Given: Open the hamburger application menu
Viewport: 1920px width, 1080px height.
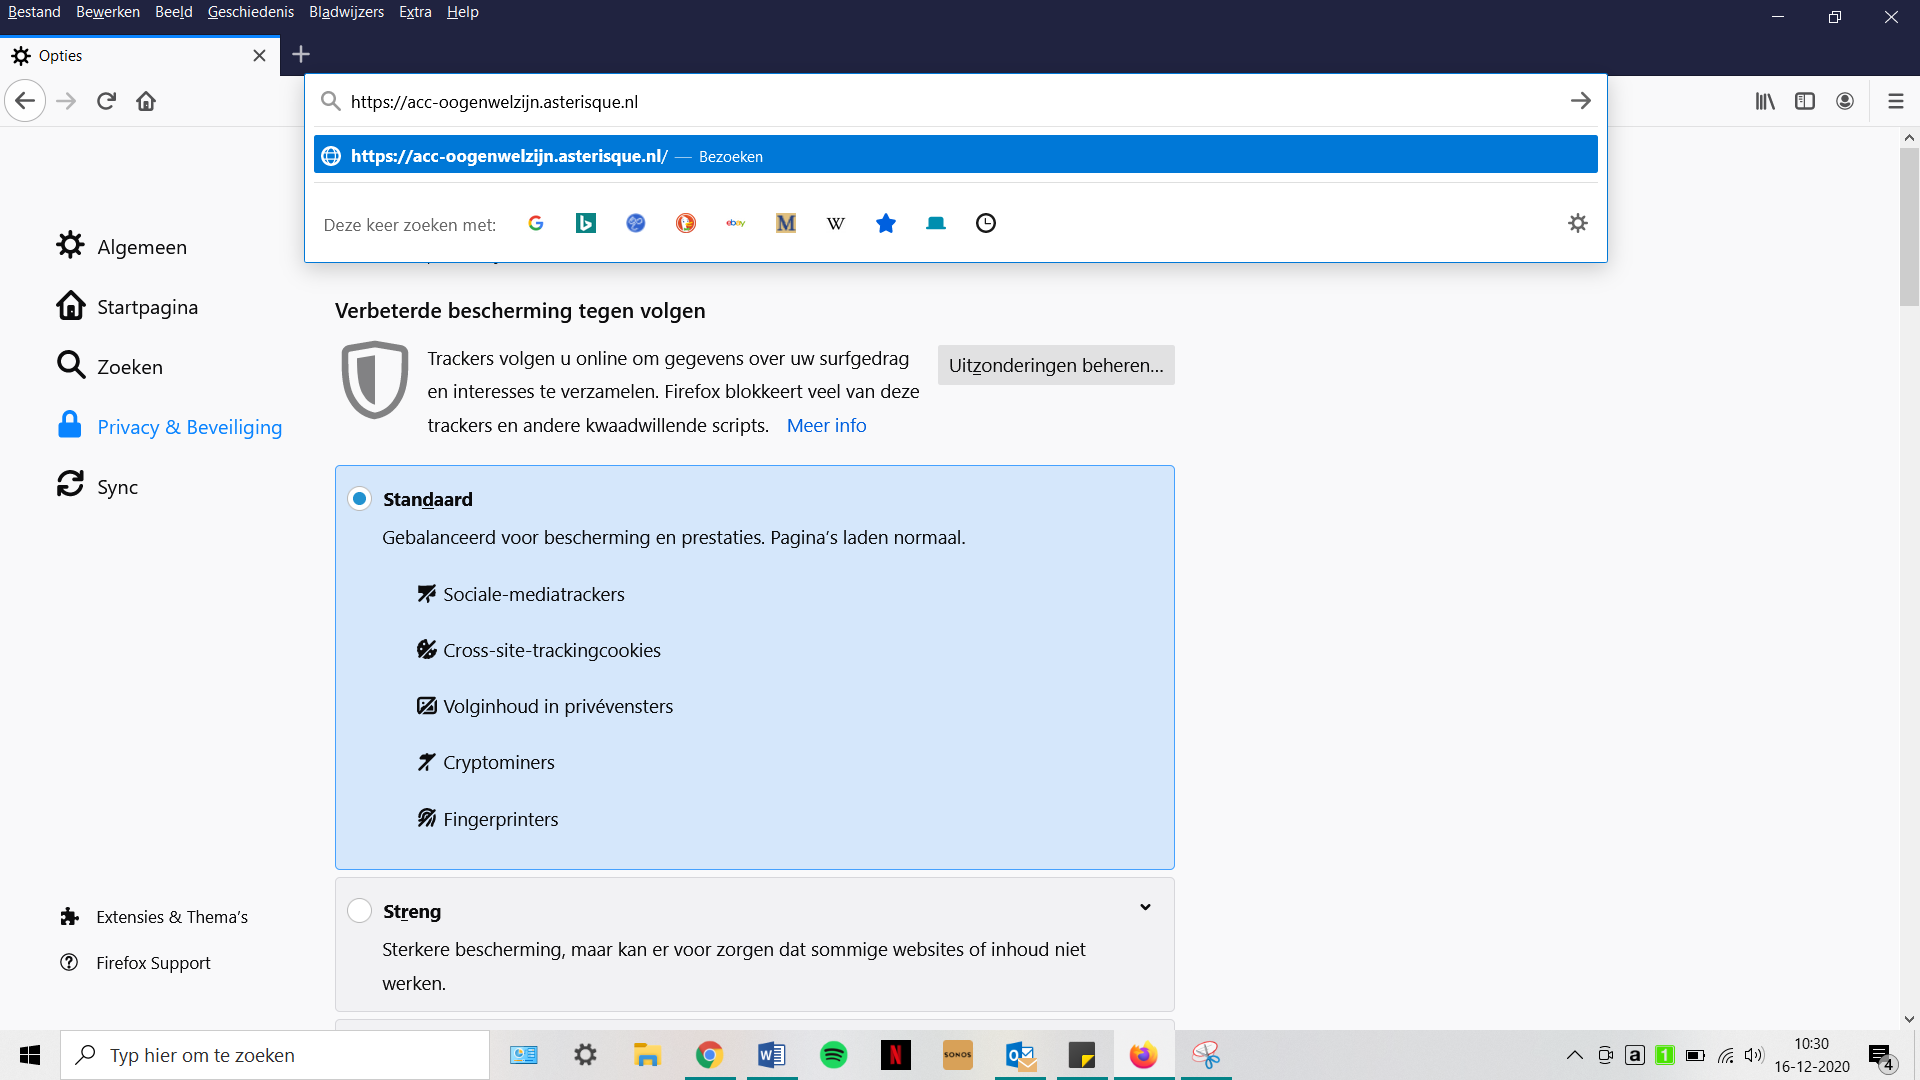Looking at the screenshot, I should tap(1895, 101).
